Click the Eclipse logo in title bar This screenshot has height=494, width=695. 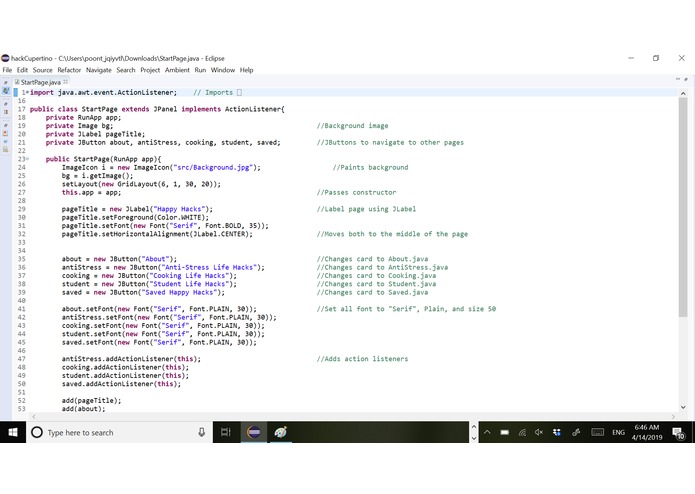pyautogui.click(x=5, y=58)
